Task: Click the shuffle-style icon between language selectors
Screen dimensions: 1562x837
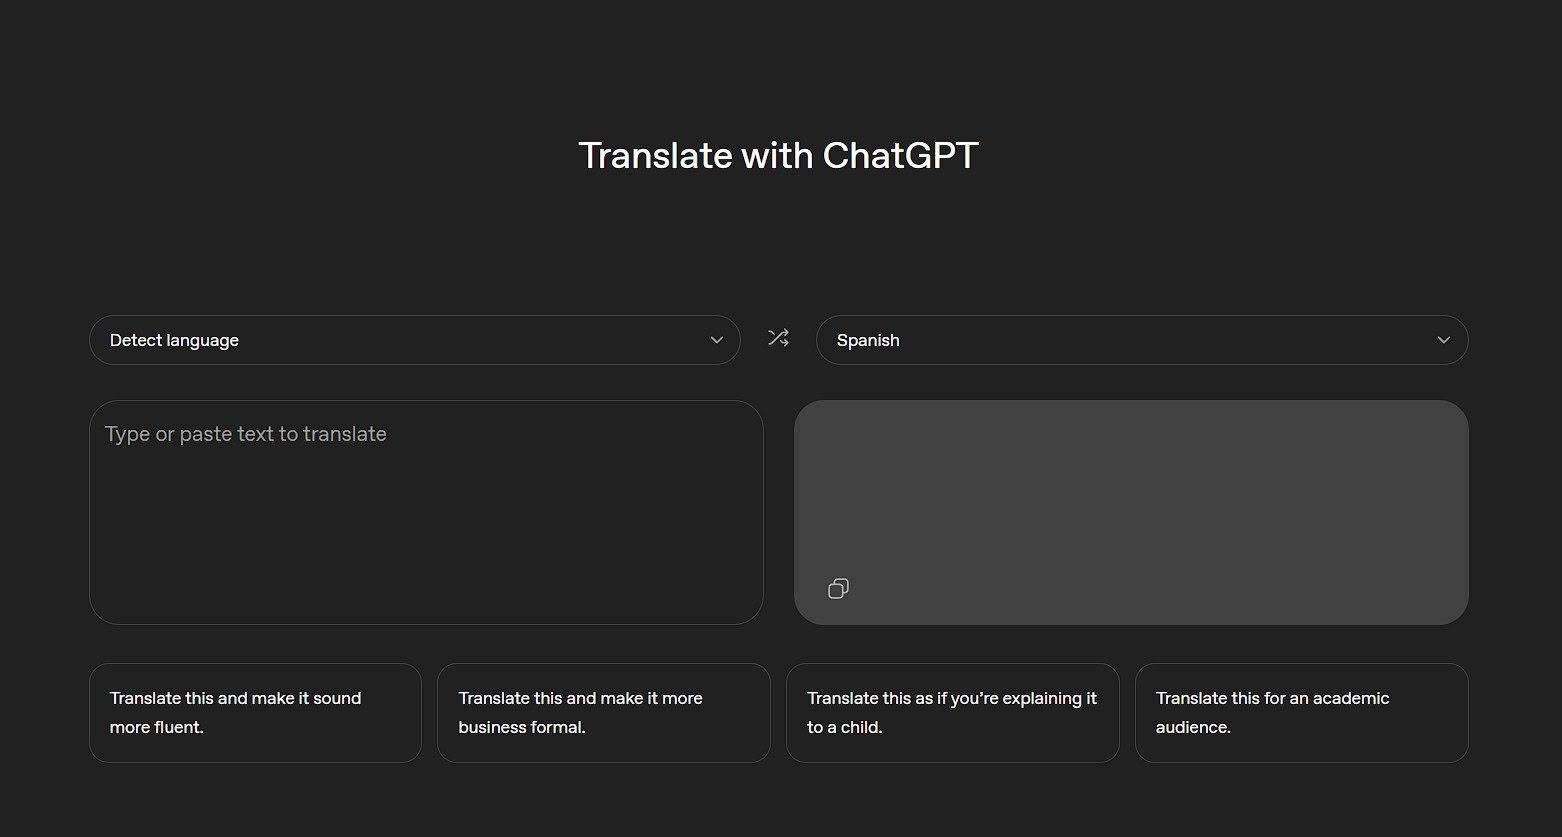Action: (x=778, y=339)
